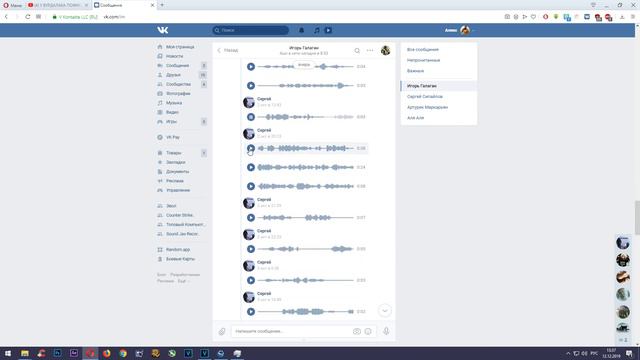
Task: Open 'Товары' in the left menu
Action: click(x=173, y=153)
